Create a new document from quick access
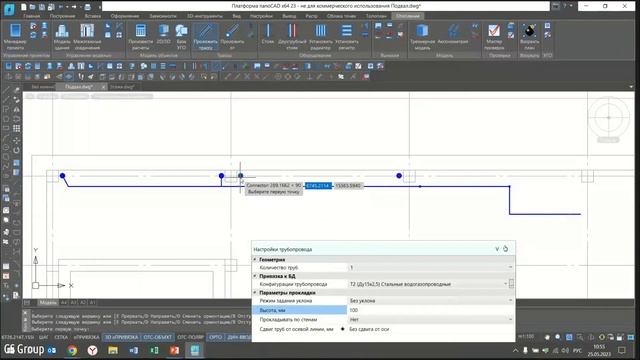640x360 pixels. point(24,7)
